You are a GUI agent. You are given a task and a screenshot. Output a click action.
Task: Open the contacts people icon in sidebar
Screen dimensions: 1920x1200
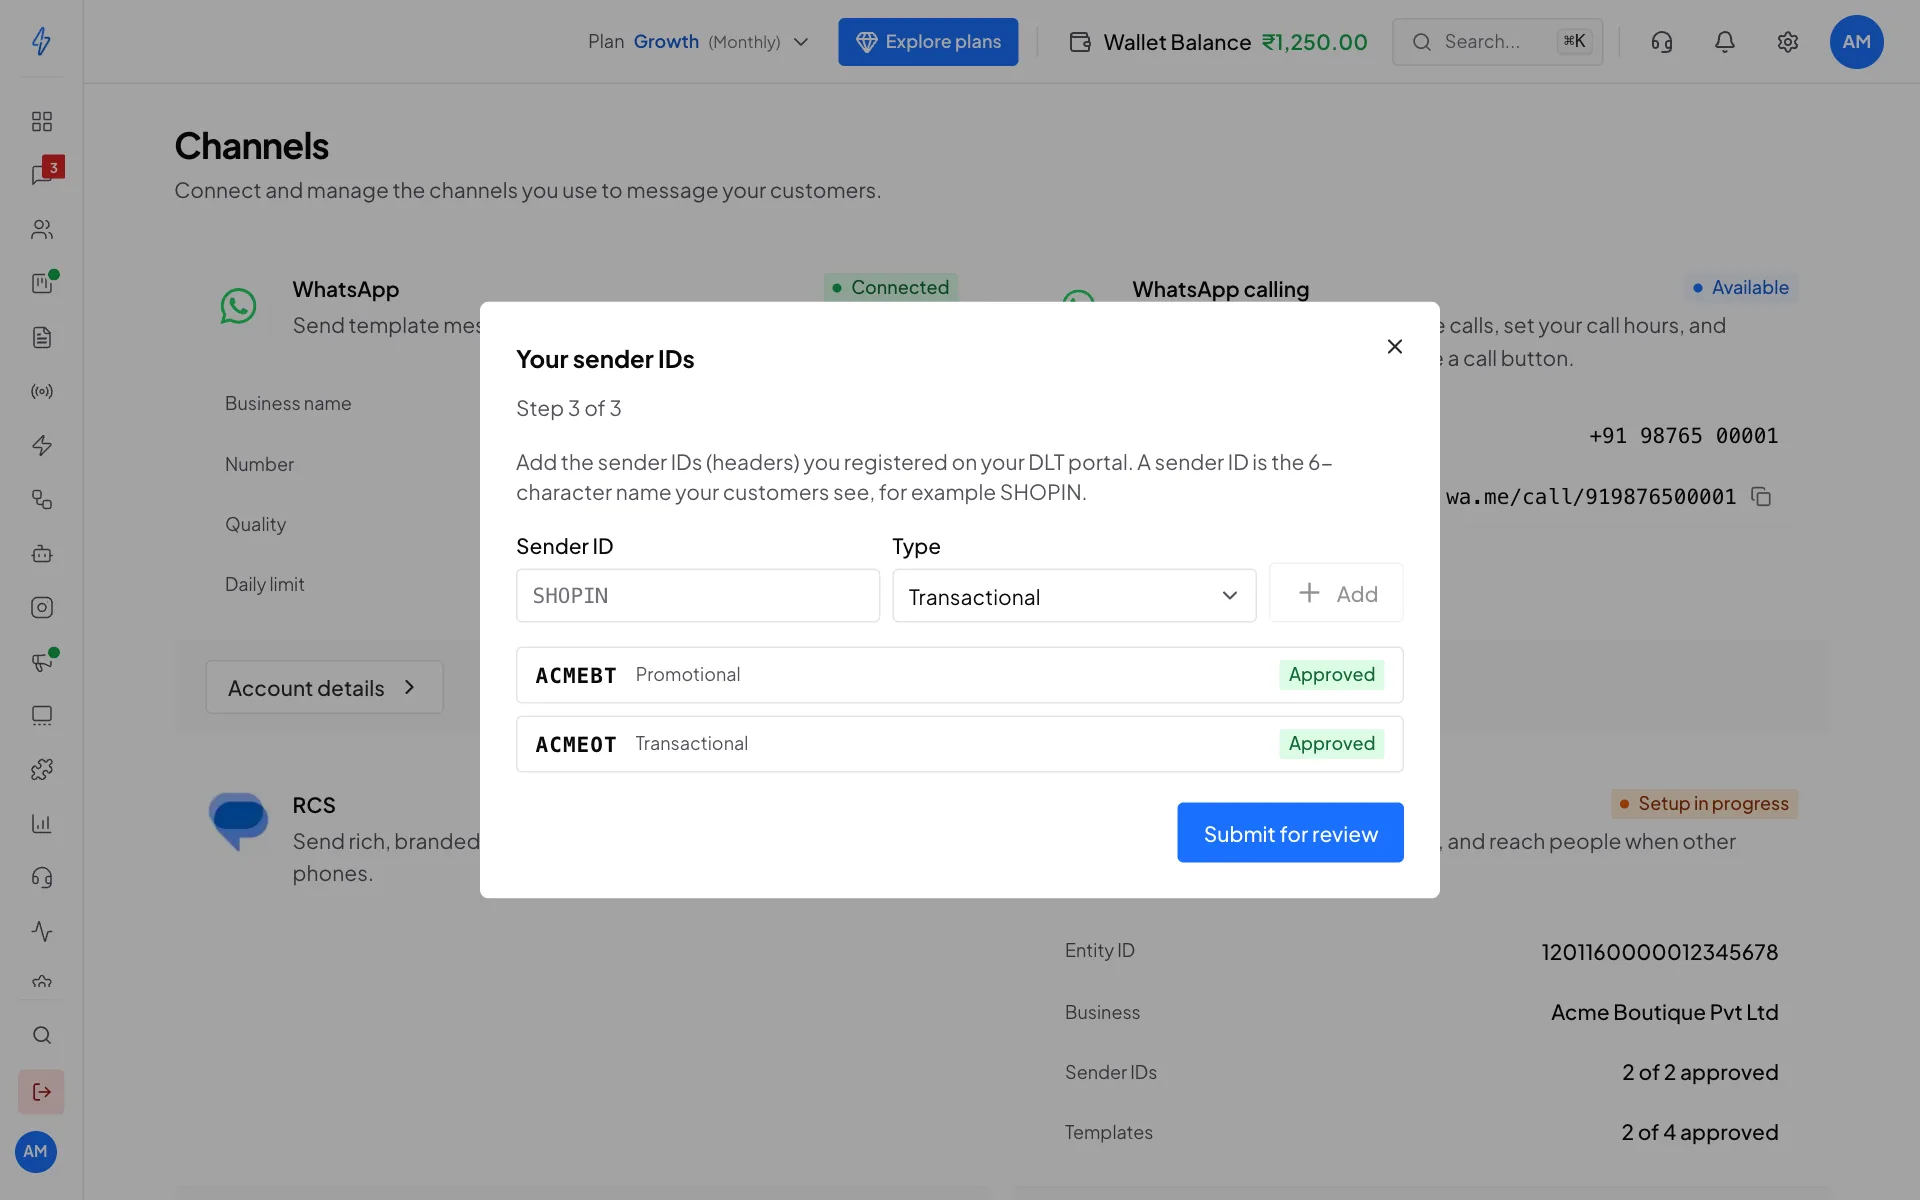point(41,229)
